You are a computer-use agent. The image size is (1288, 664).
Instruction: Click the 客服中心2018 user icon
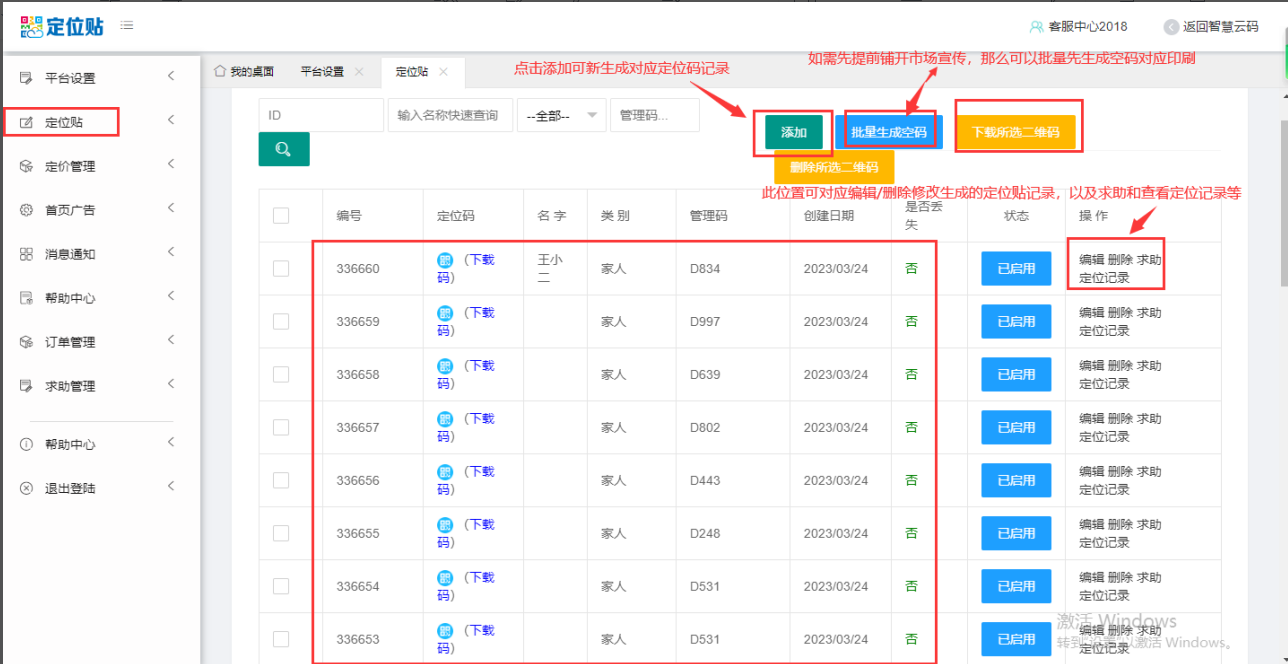point(1036,27)
